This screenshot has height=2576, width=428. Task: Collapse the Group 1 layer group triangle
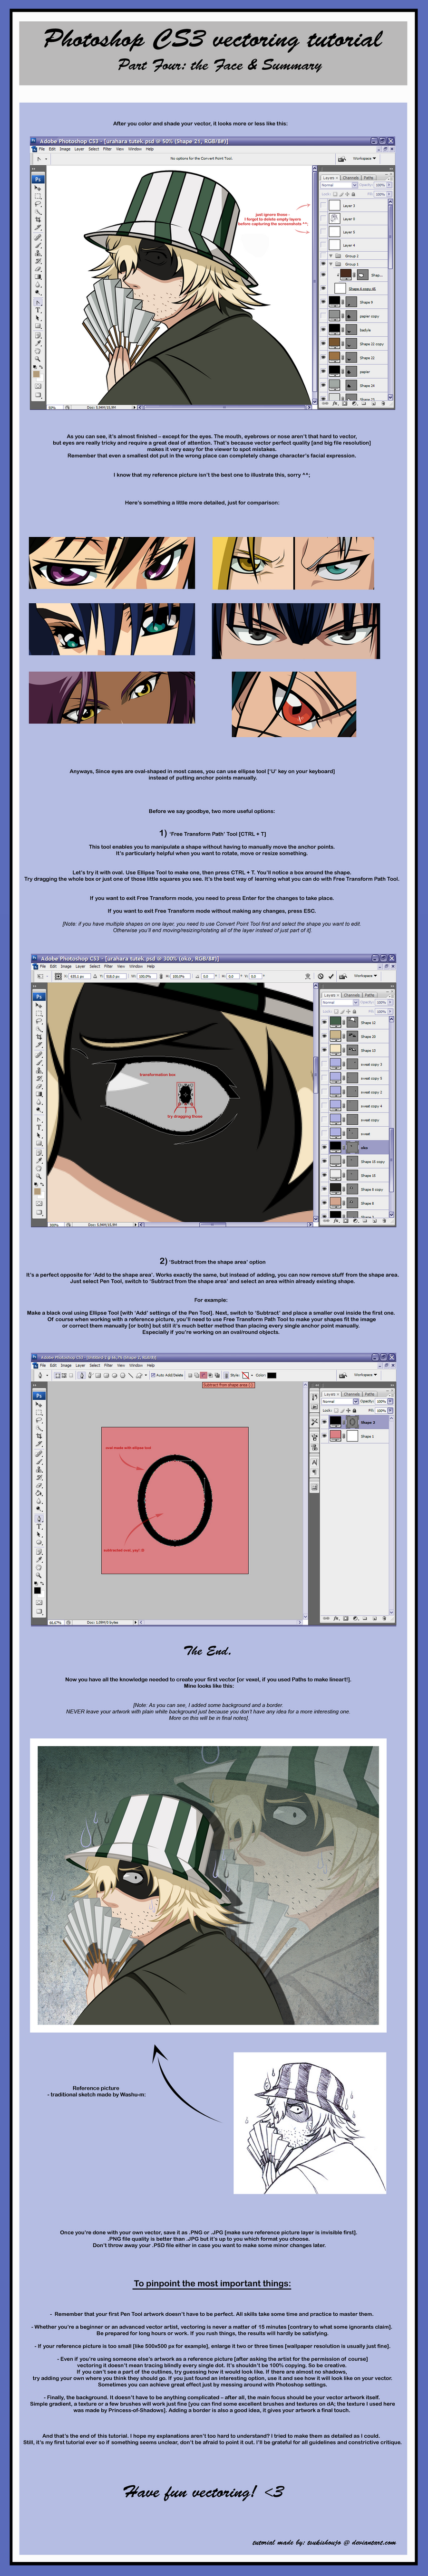point(331,264)
